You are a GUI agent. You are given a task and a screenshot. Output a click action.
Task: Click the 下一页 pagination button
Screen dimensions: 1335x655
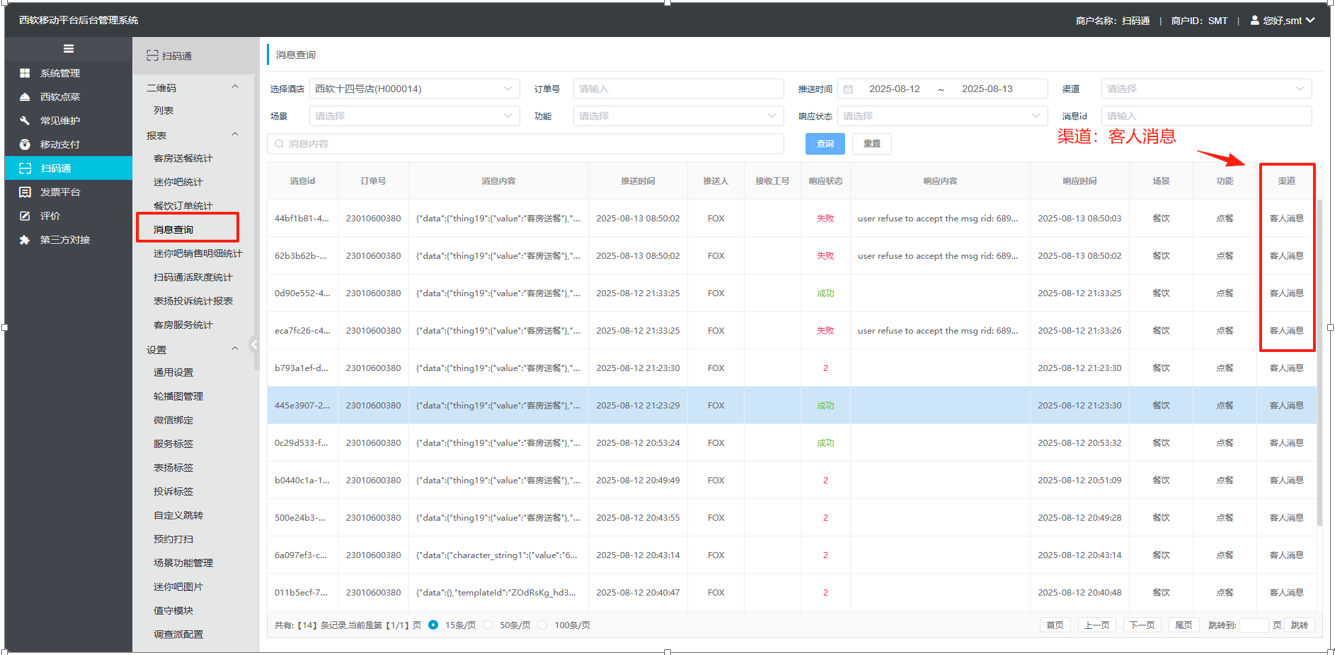1141,625
